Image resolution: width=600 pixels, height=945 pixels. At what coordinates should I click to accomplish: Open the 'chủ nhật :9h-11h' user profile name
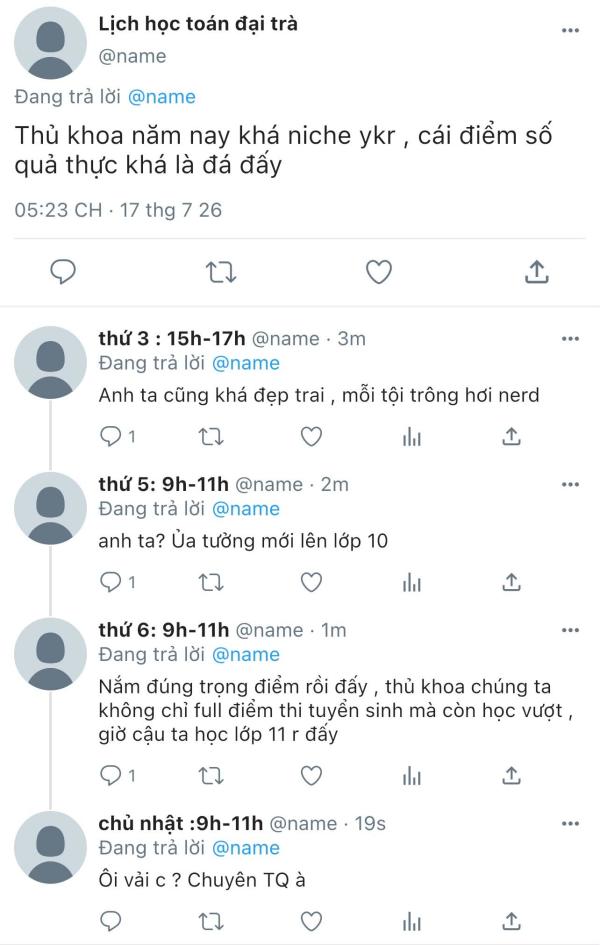click(181, 823)
